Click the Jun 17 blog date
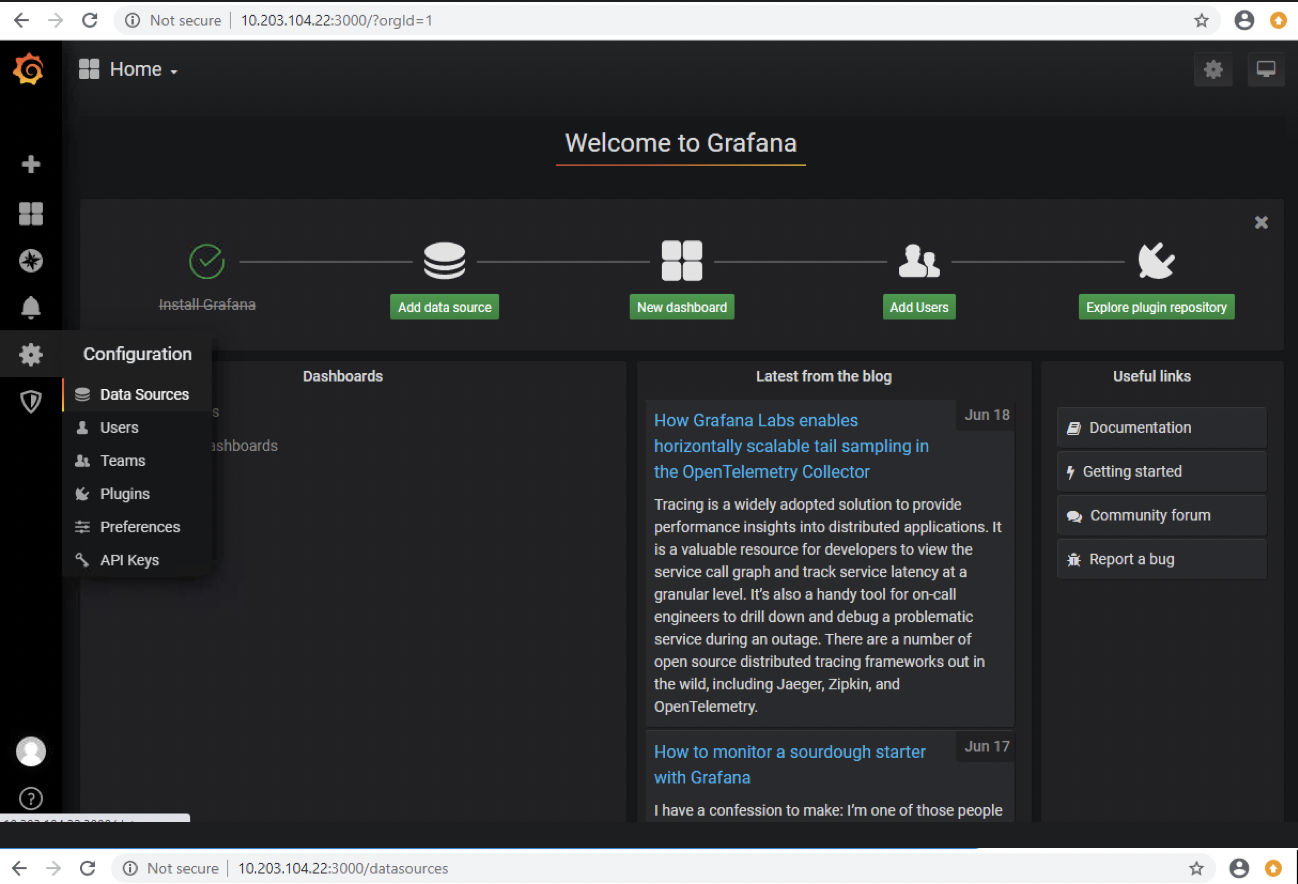Image resolution: width=1298 pixels, height=884 pixels. coord(987,746)
